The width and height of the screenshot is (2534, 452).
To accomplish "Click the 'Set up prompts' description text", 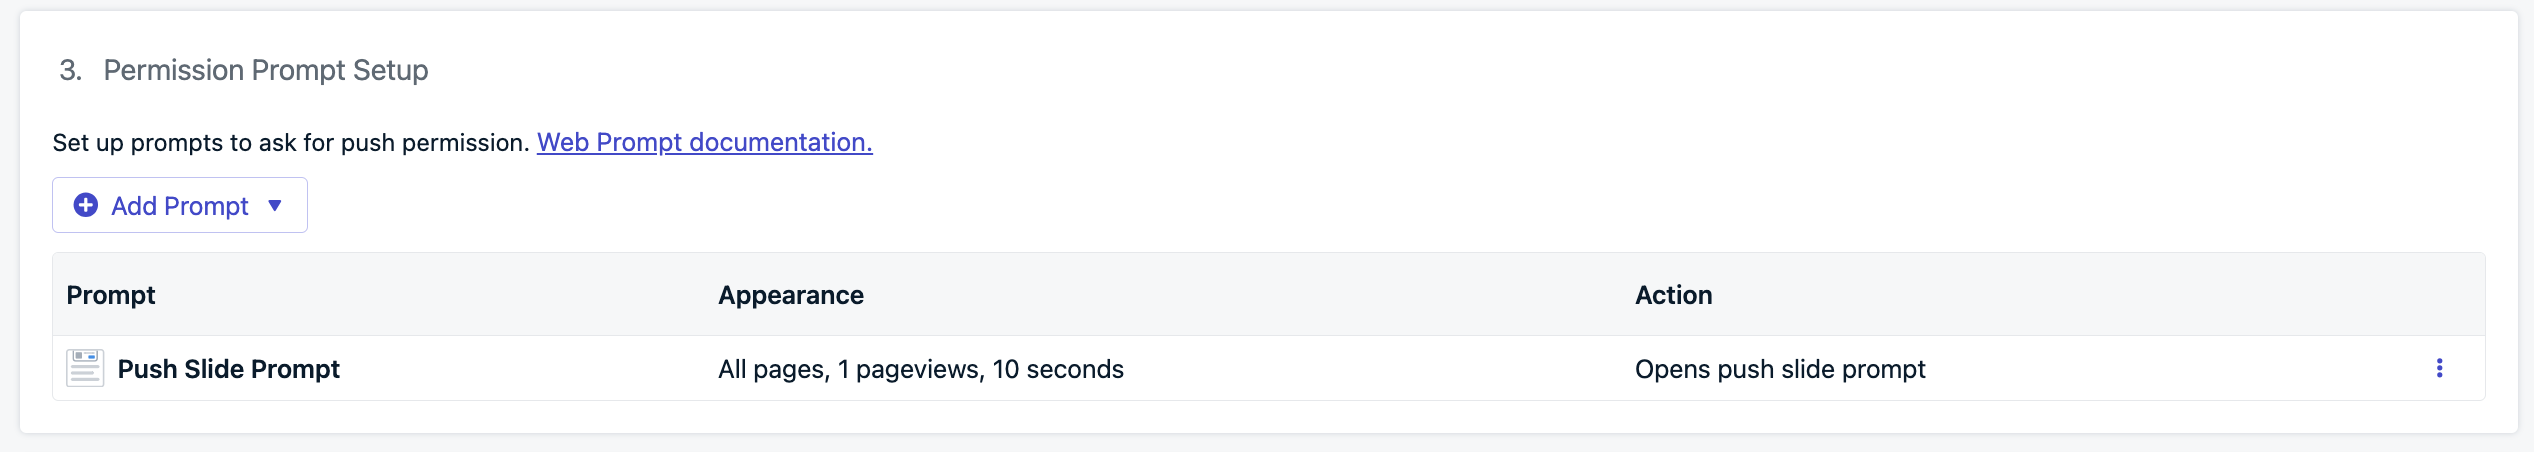I will (x=291, y=143).
